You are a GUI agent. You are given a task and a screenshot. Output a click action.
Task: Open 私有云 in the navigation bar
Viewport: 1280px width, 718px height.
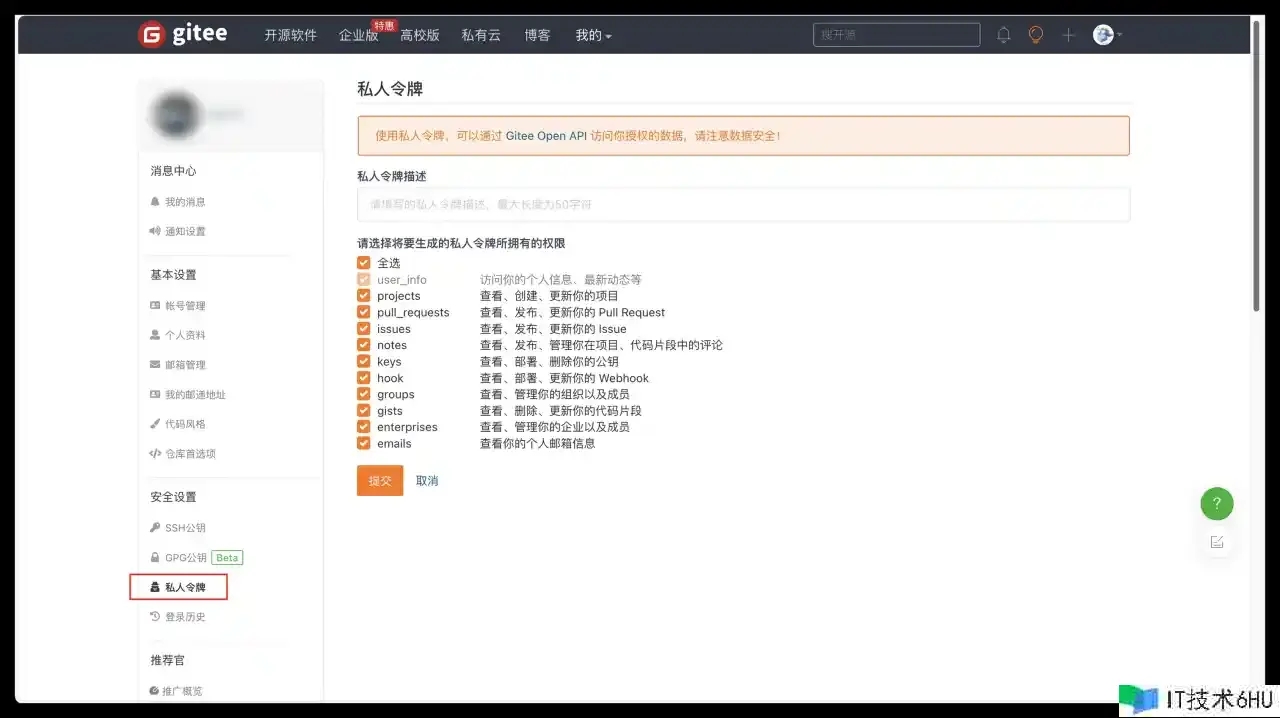[x=481, y=35]
